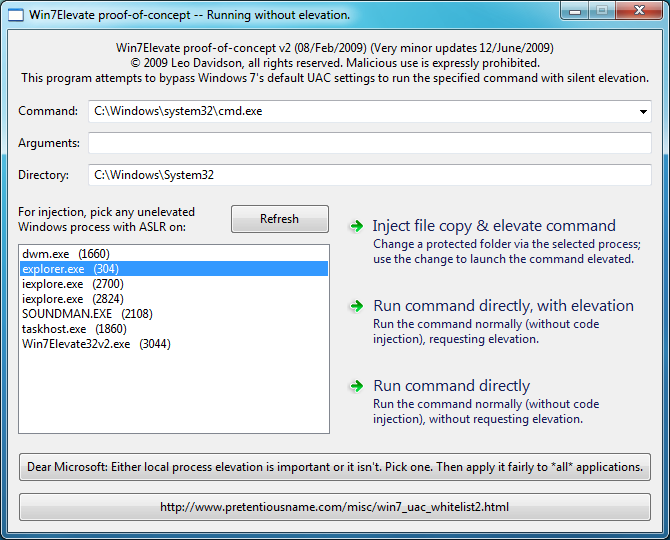Click the 'Run command directly' heading link
This screenshot has height=540, width=670.
pos(452,386)
